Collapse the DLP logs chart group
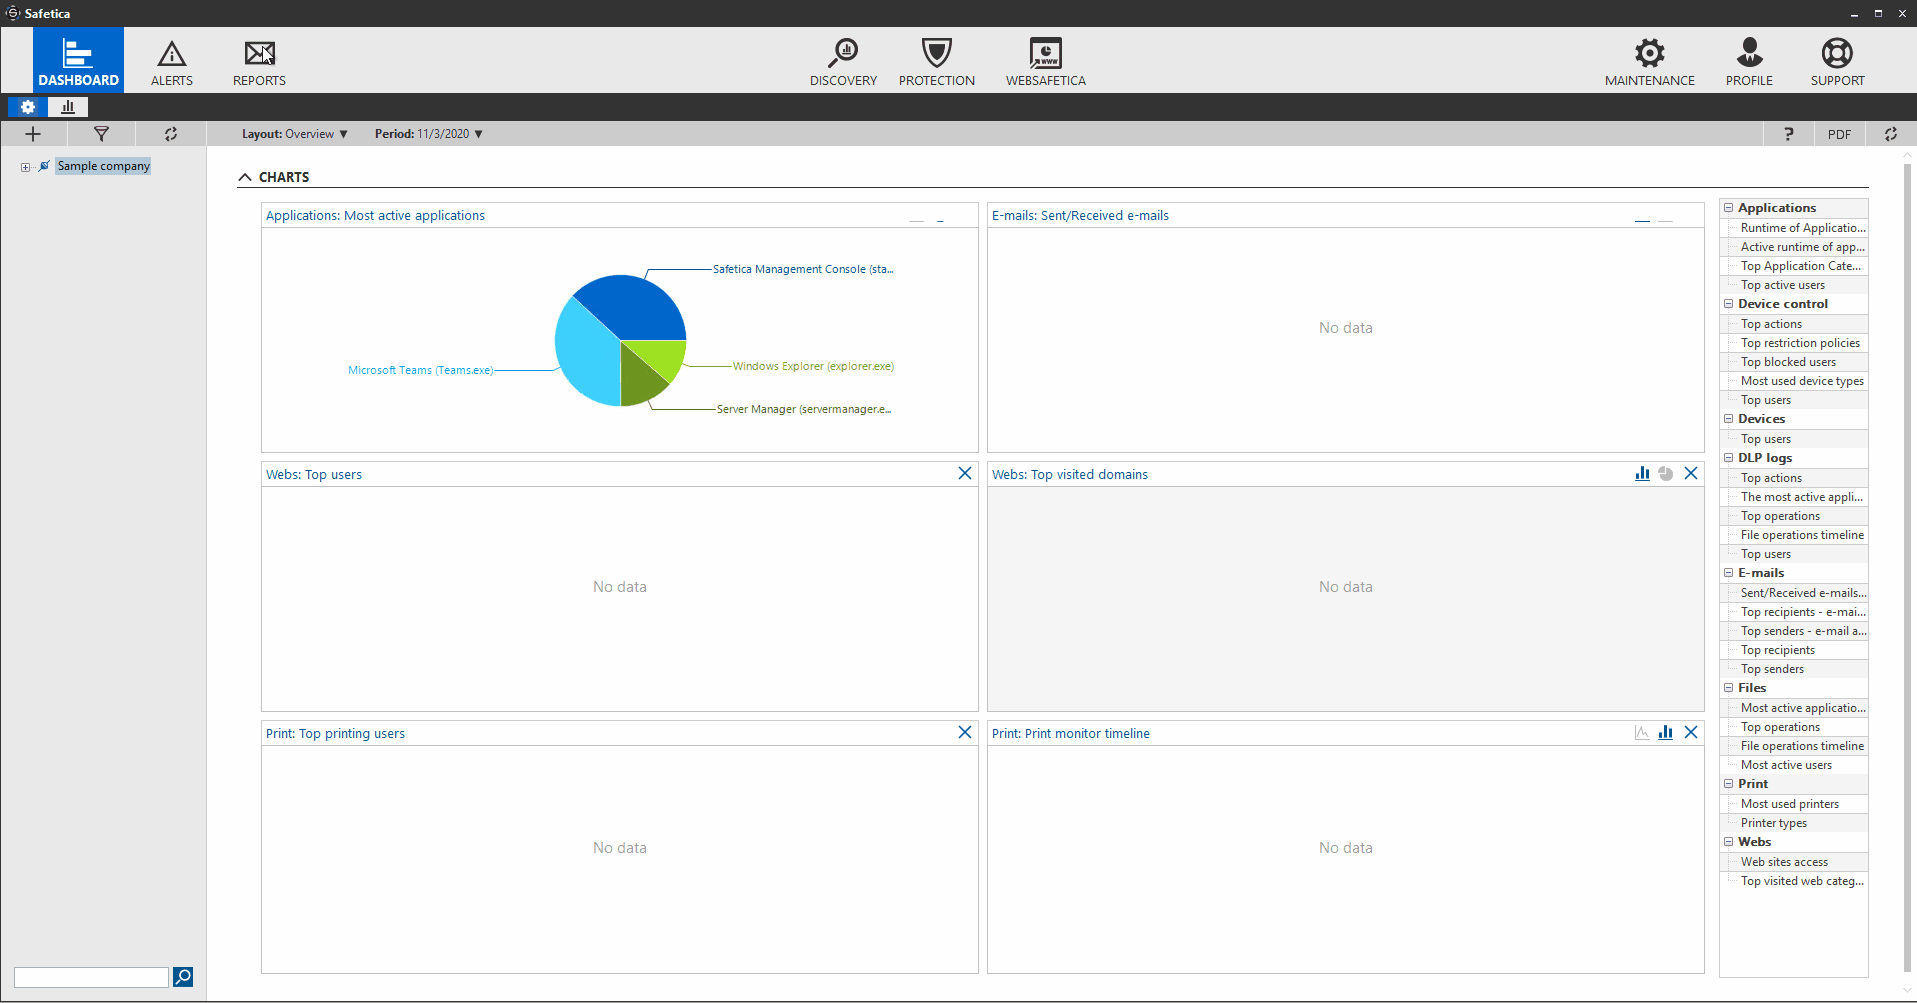This screenshot has width=1917, height=1003. (1728, 458)
